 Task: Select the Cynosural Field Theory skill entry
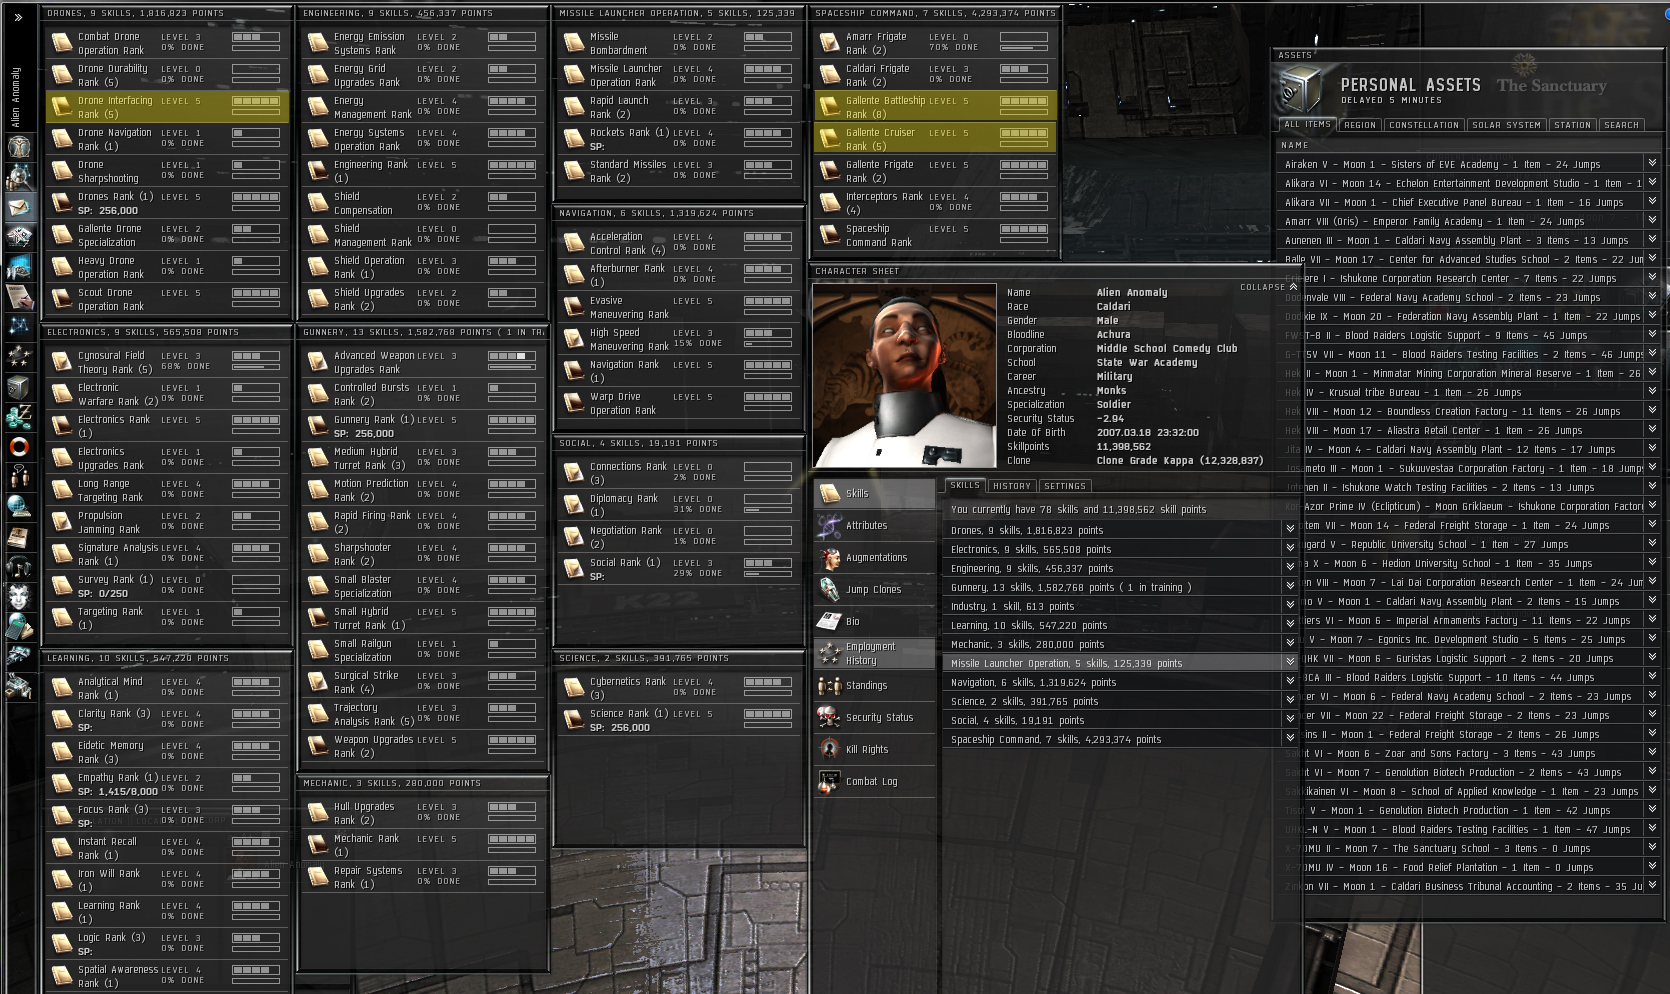167,362
